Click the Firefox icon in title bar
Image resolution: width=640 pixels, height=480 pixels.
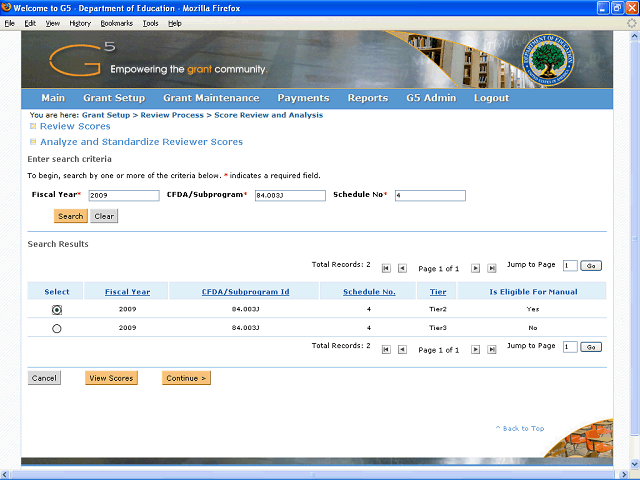(x=6, y=8)
